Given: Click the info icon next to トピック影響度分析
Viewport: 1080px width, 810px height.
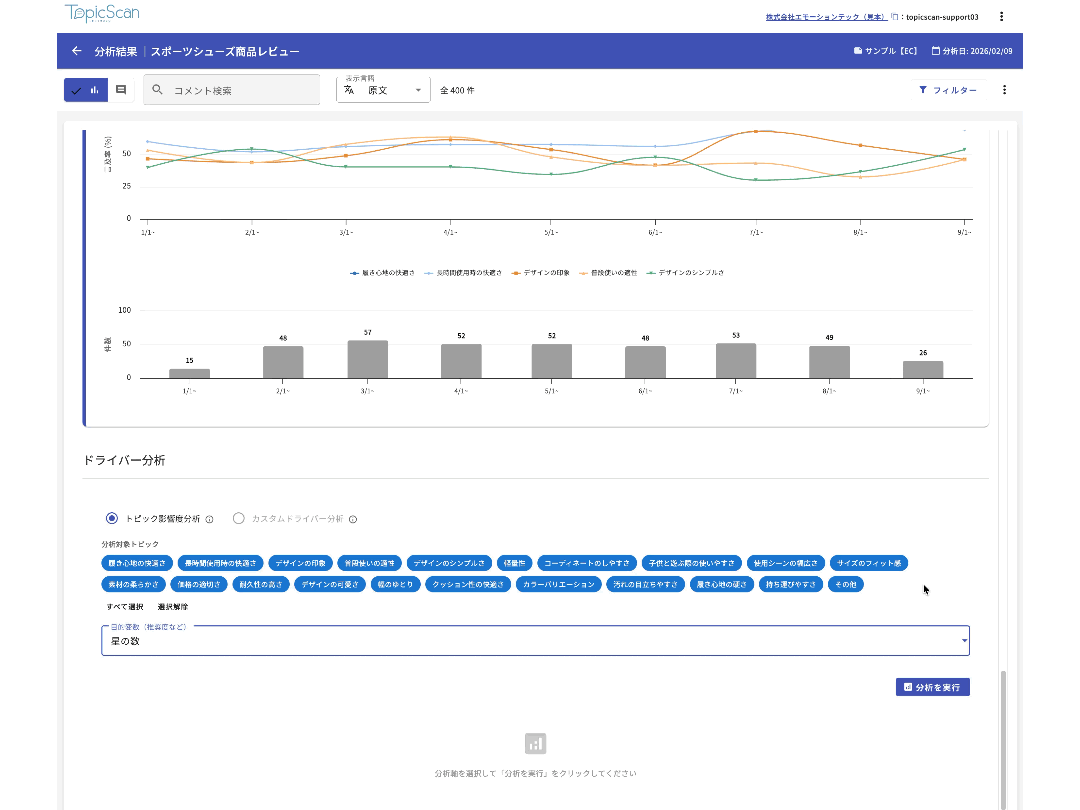Looking at the screenshot, I should click(x=209, y=519).
